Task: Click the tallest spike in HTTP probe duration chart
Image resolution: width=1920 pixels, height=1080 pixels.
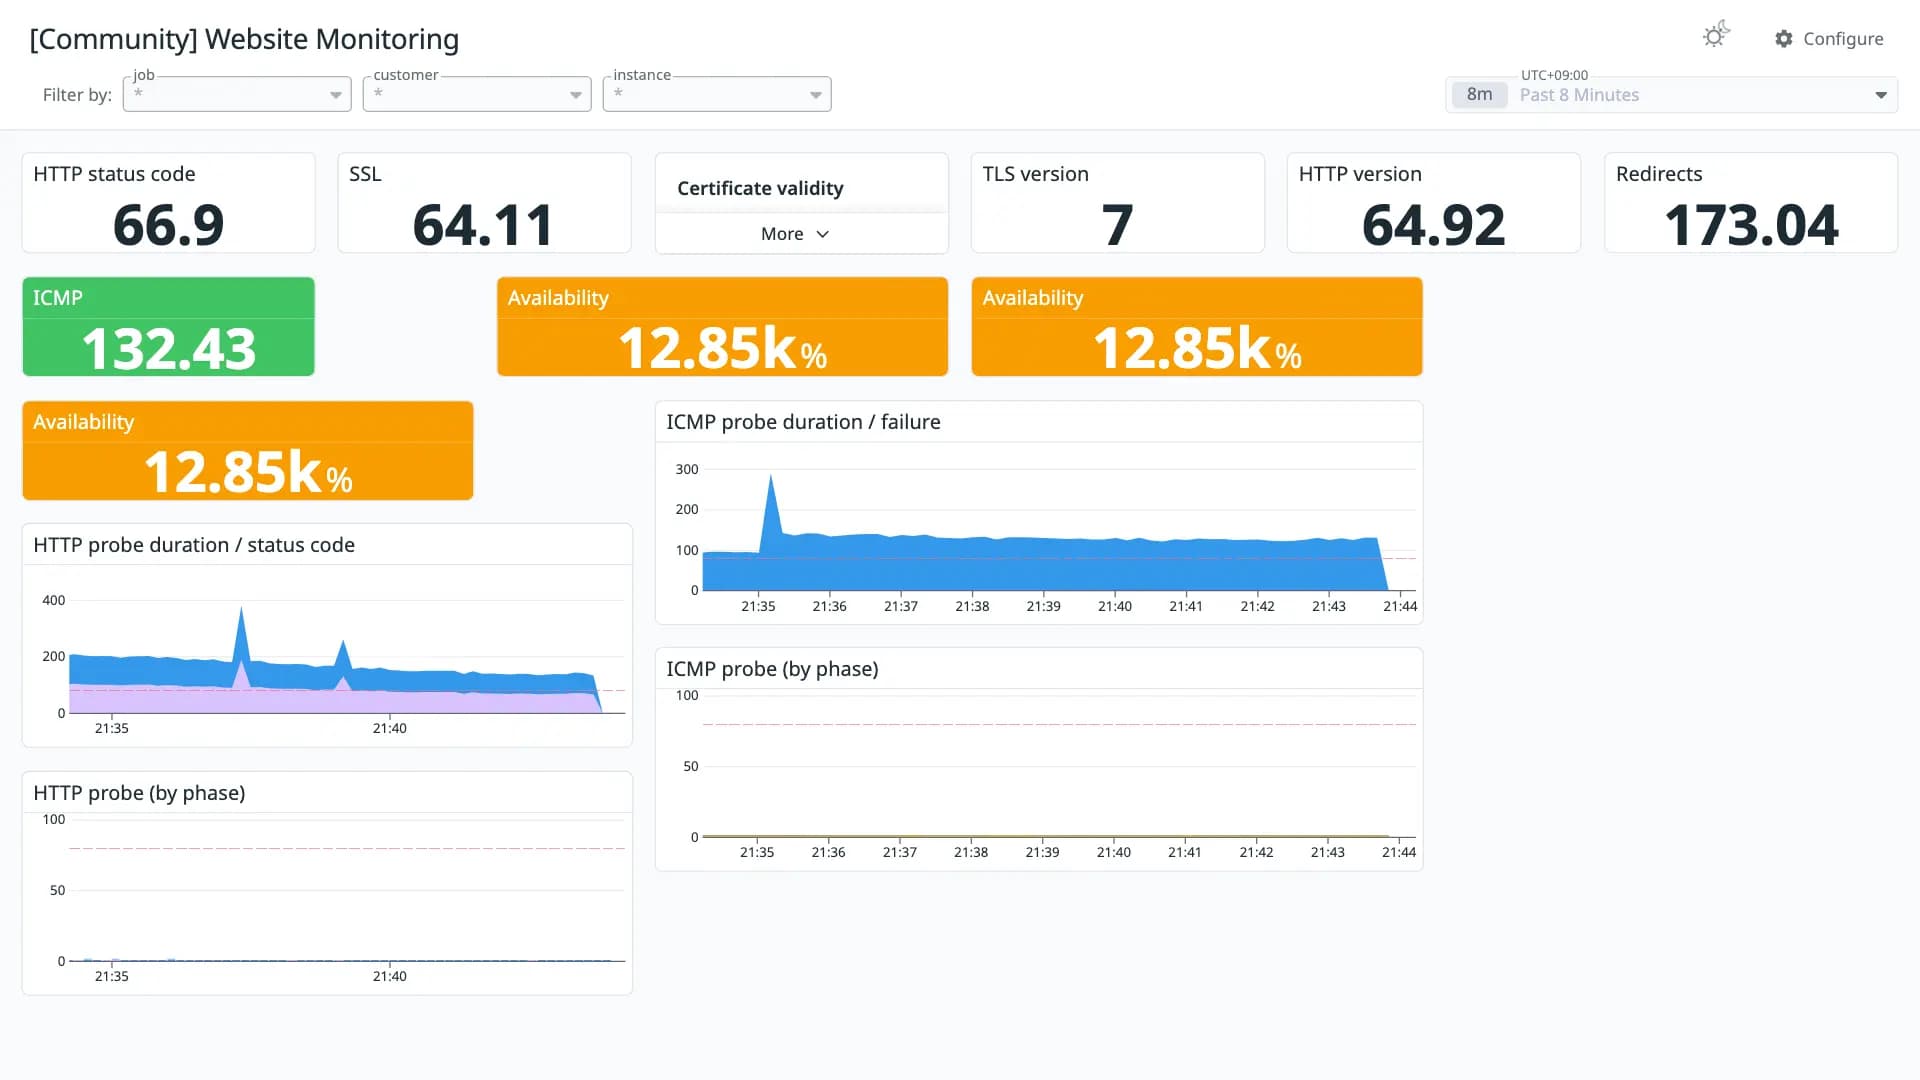Action: point(241,608)
